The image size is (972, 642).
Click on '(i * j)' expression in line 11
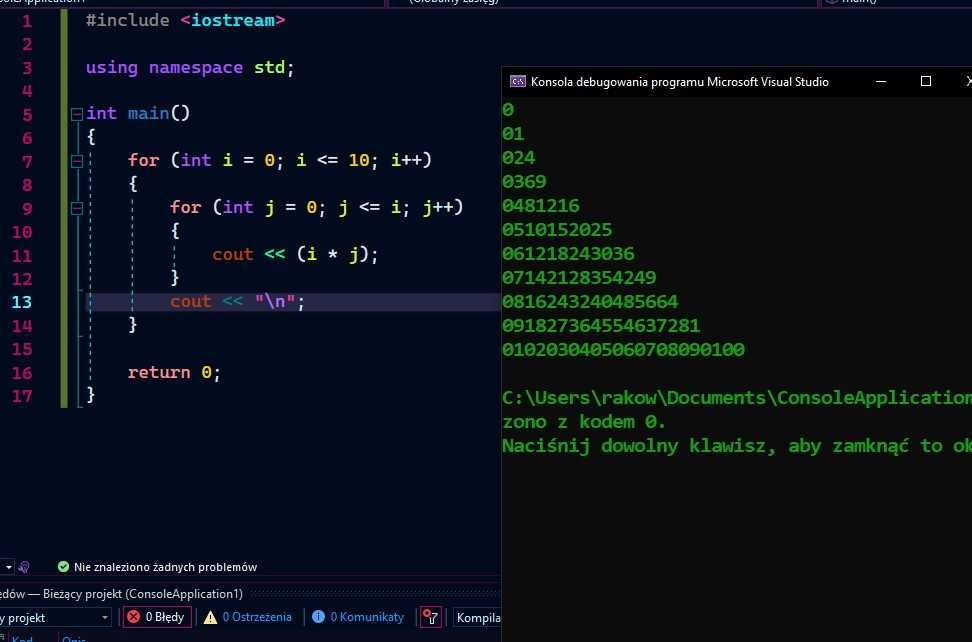click(332, 255)
